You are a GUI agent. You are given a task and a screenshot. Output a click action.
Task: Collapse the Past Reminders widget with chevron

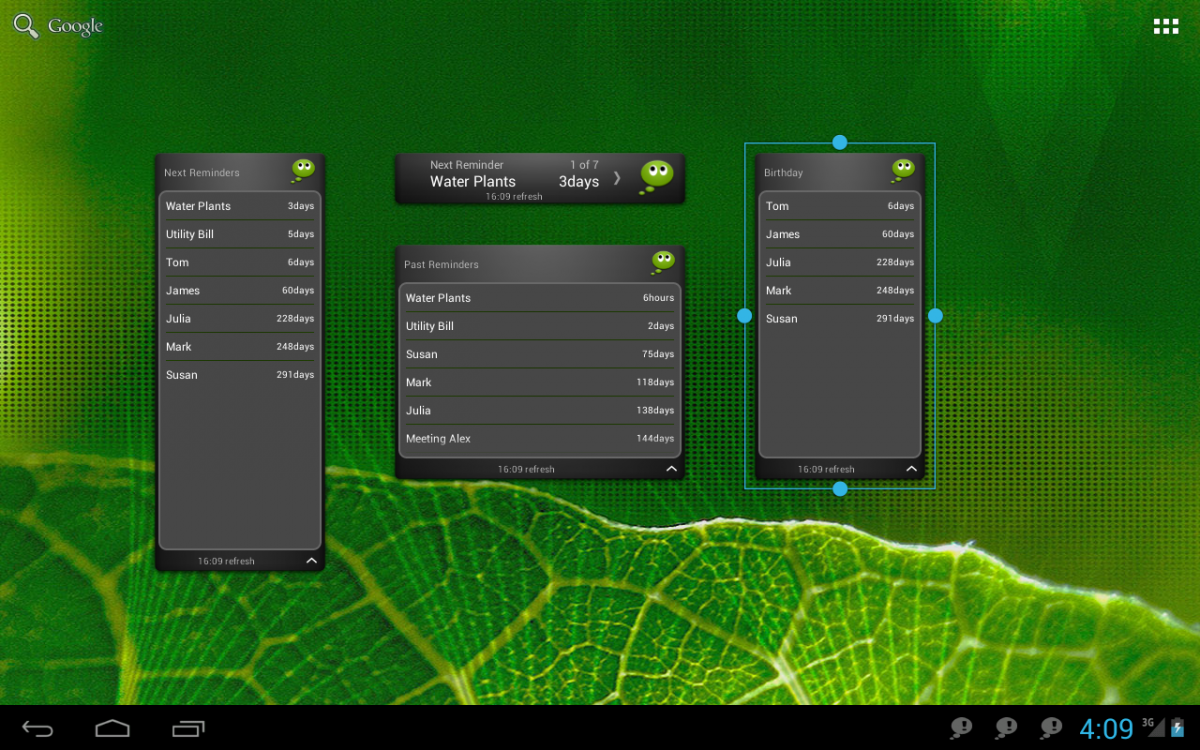pyautogui.click(x=671, y=469)
